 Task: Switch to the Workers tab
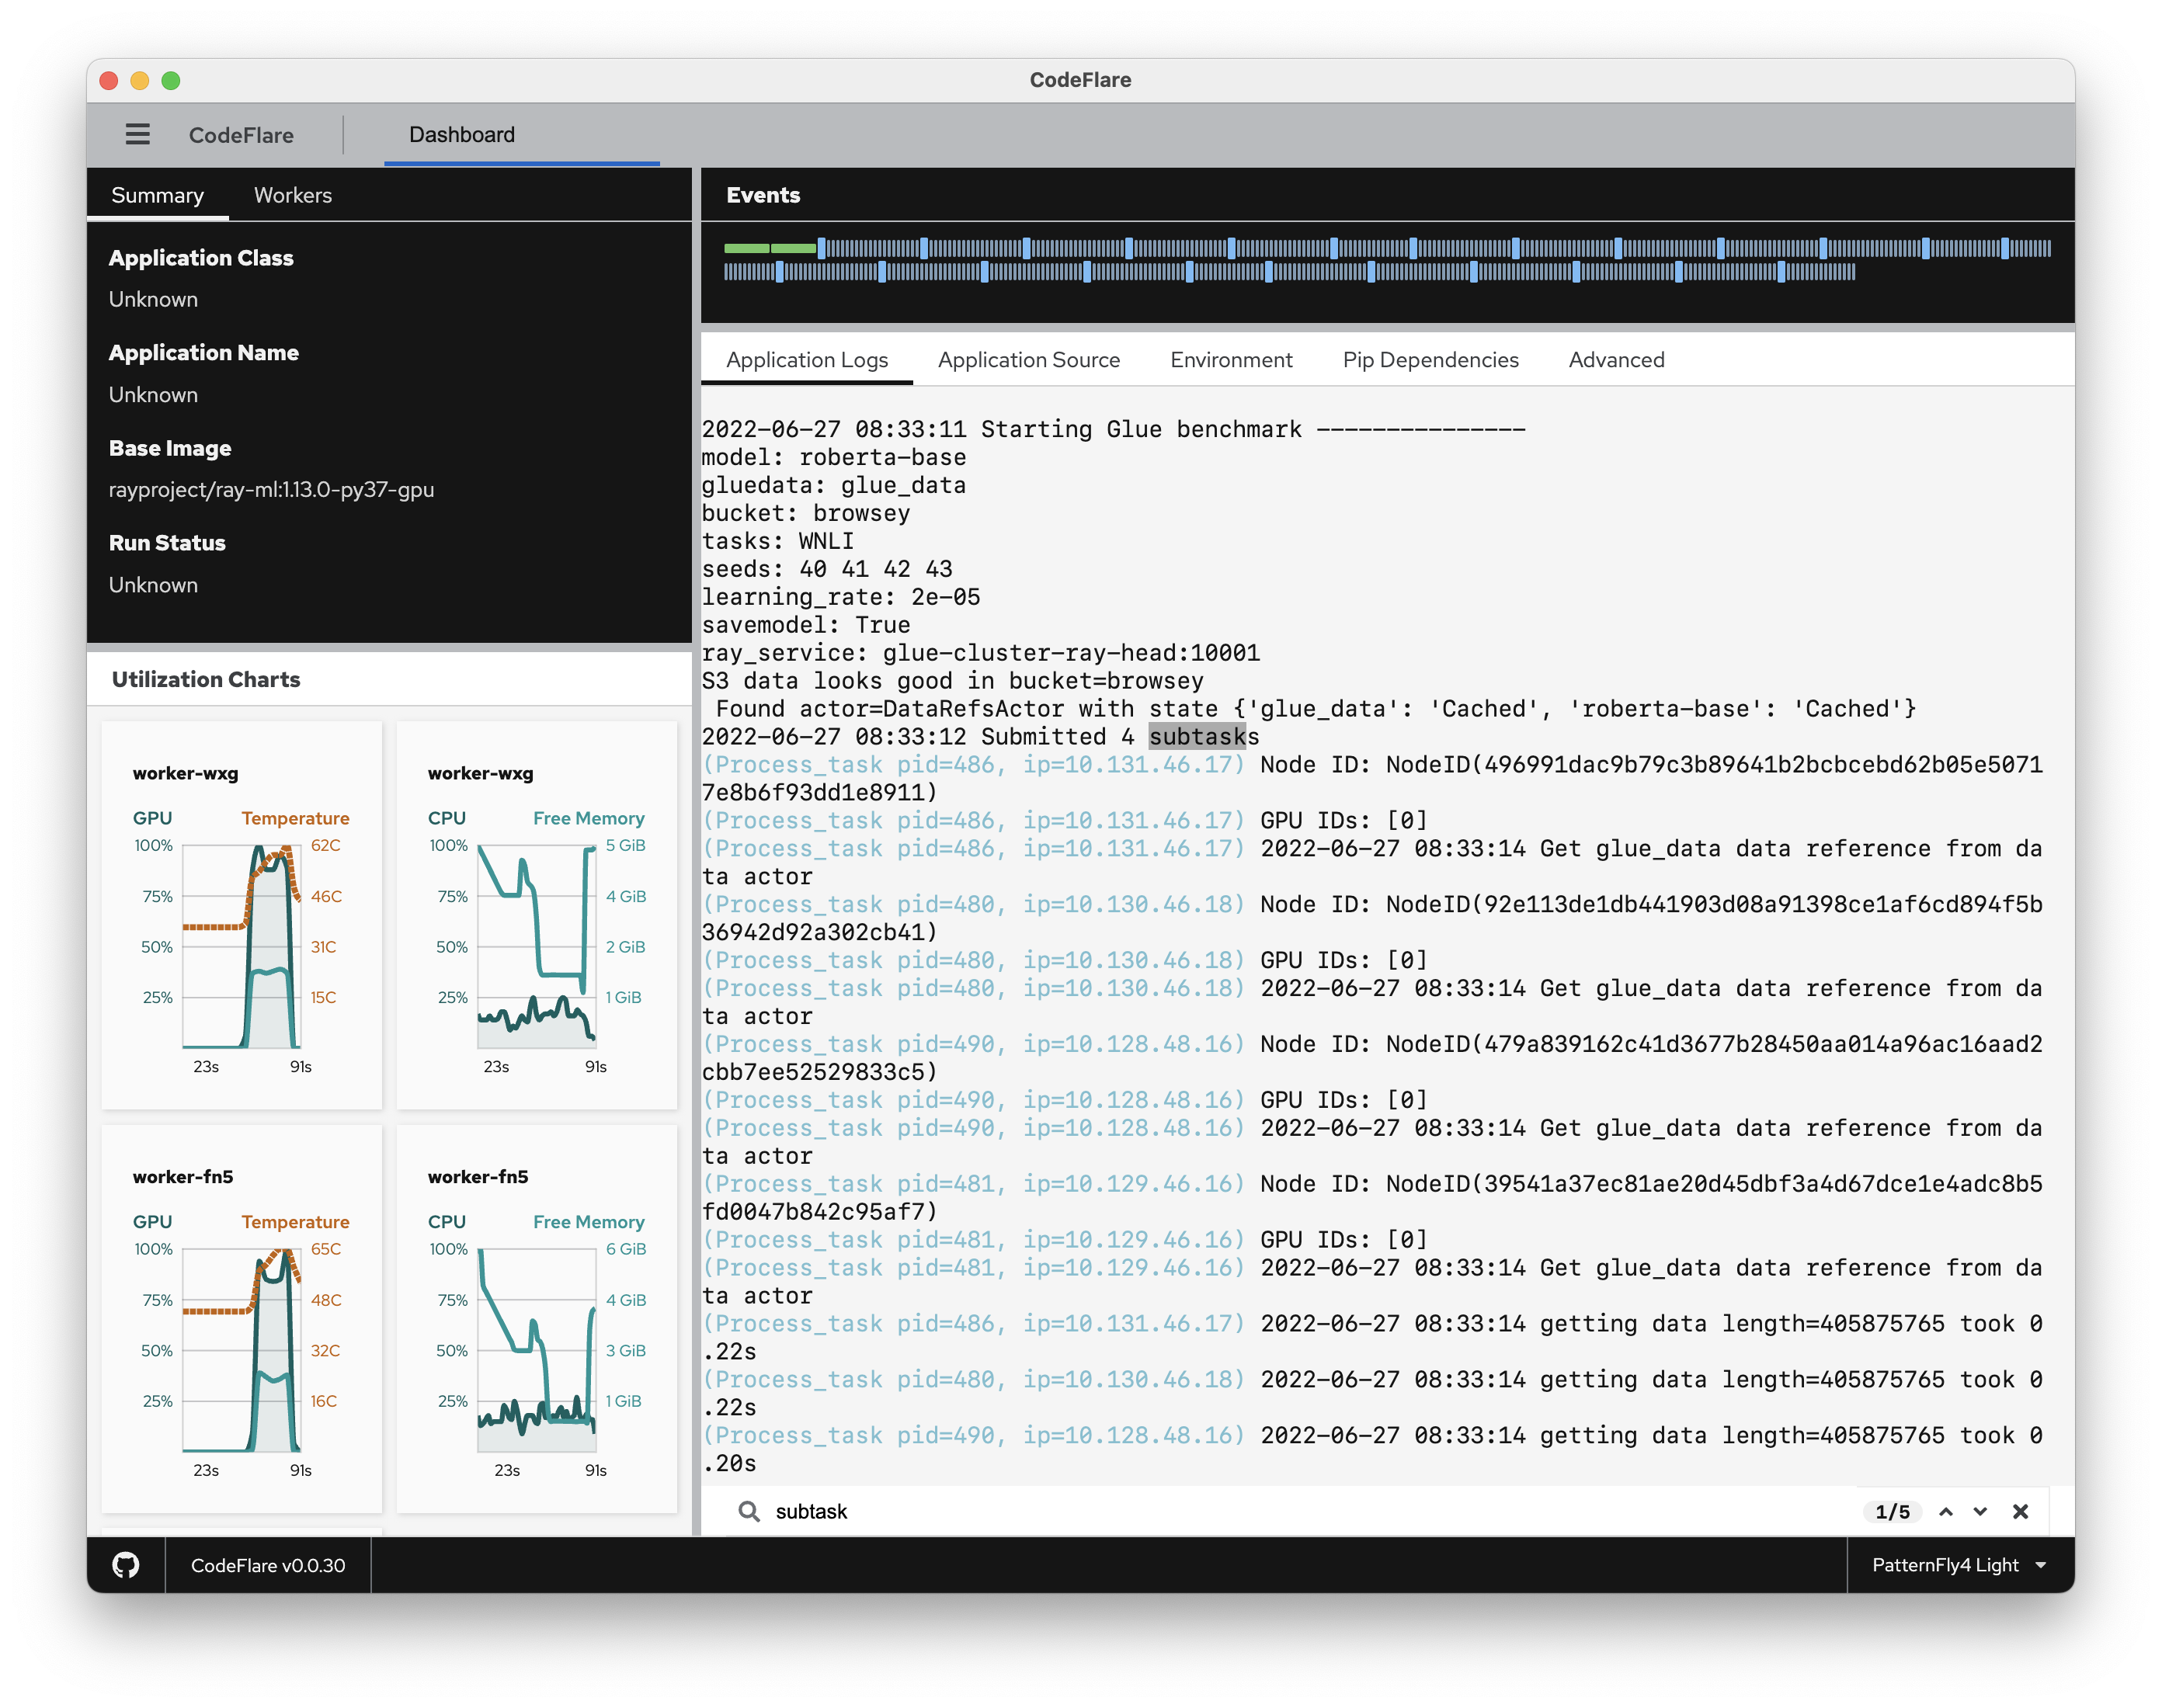click(292, 195)
